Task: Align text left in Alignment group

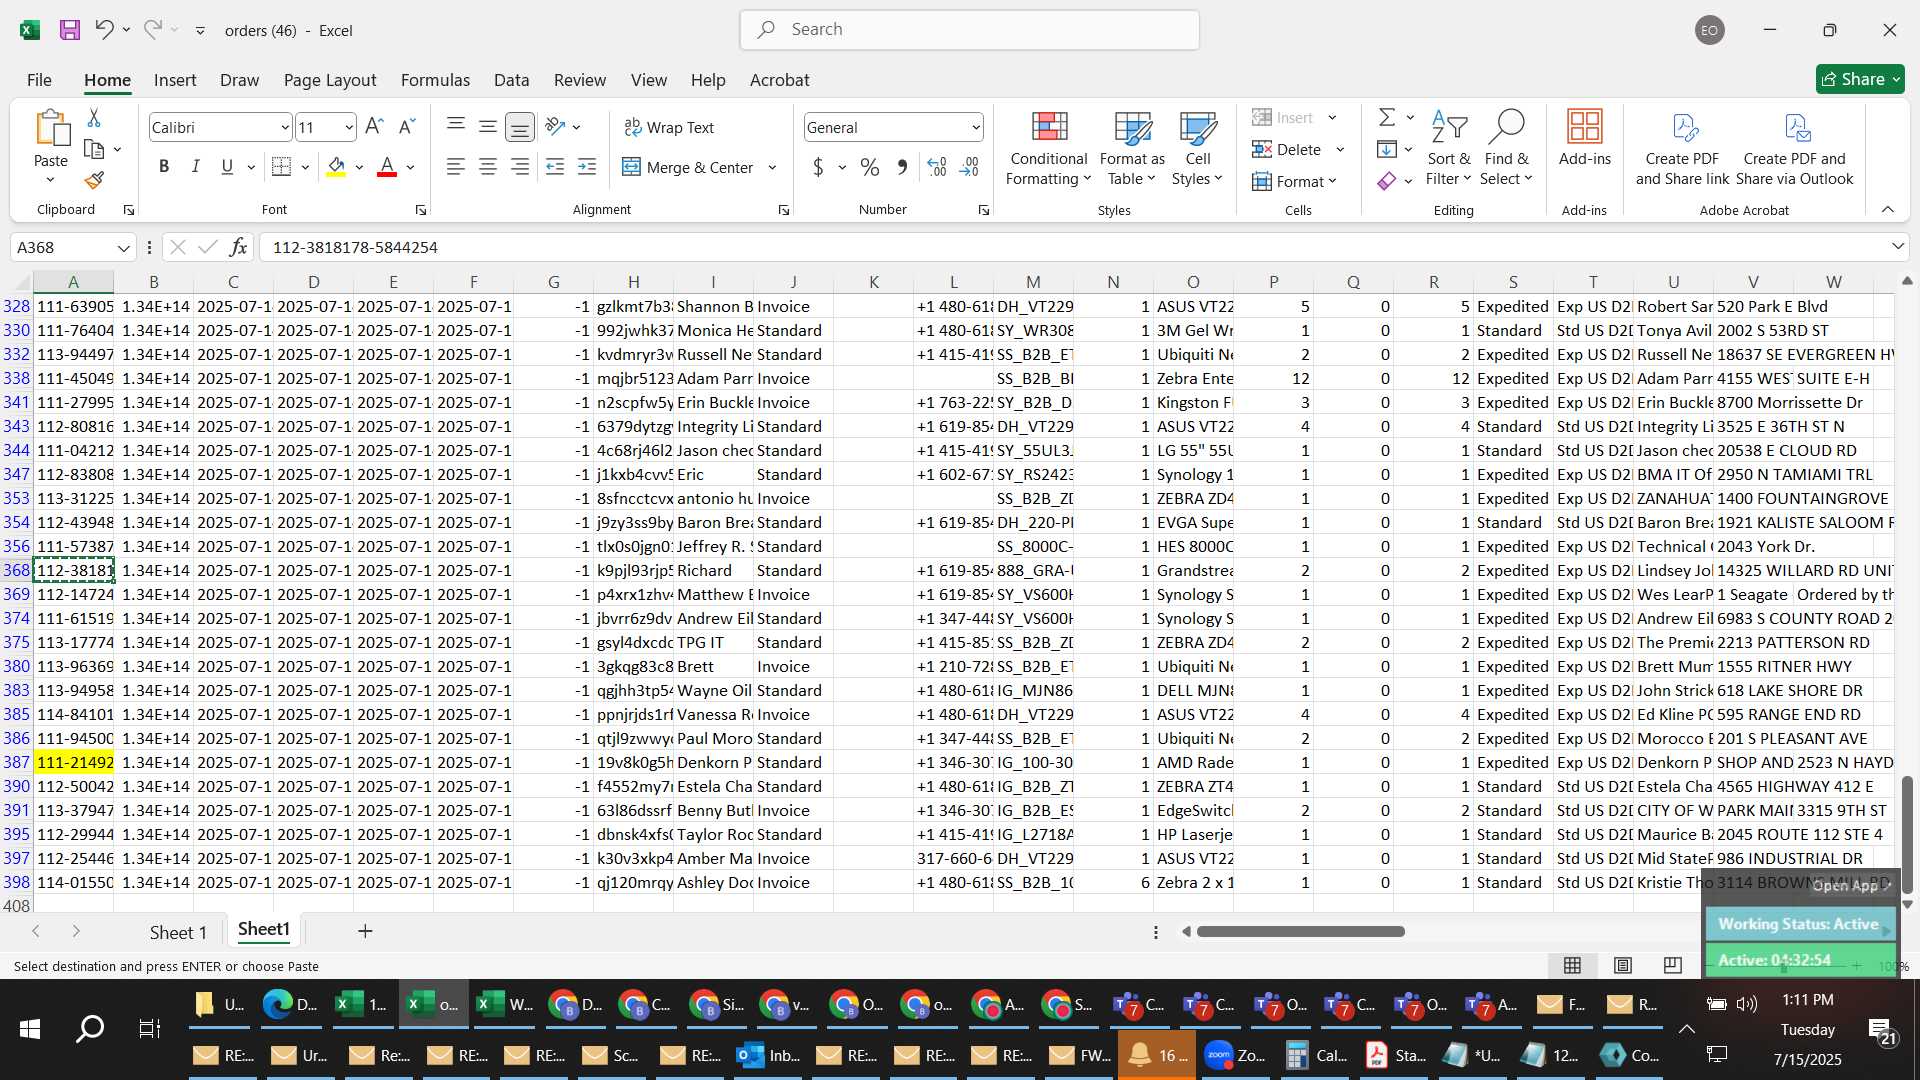Action: coord(456,167)
